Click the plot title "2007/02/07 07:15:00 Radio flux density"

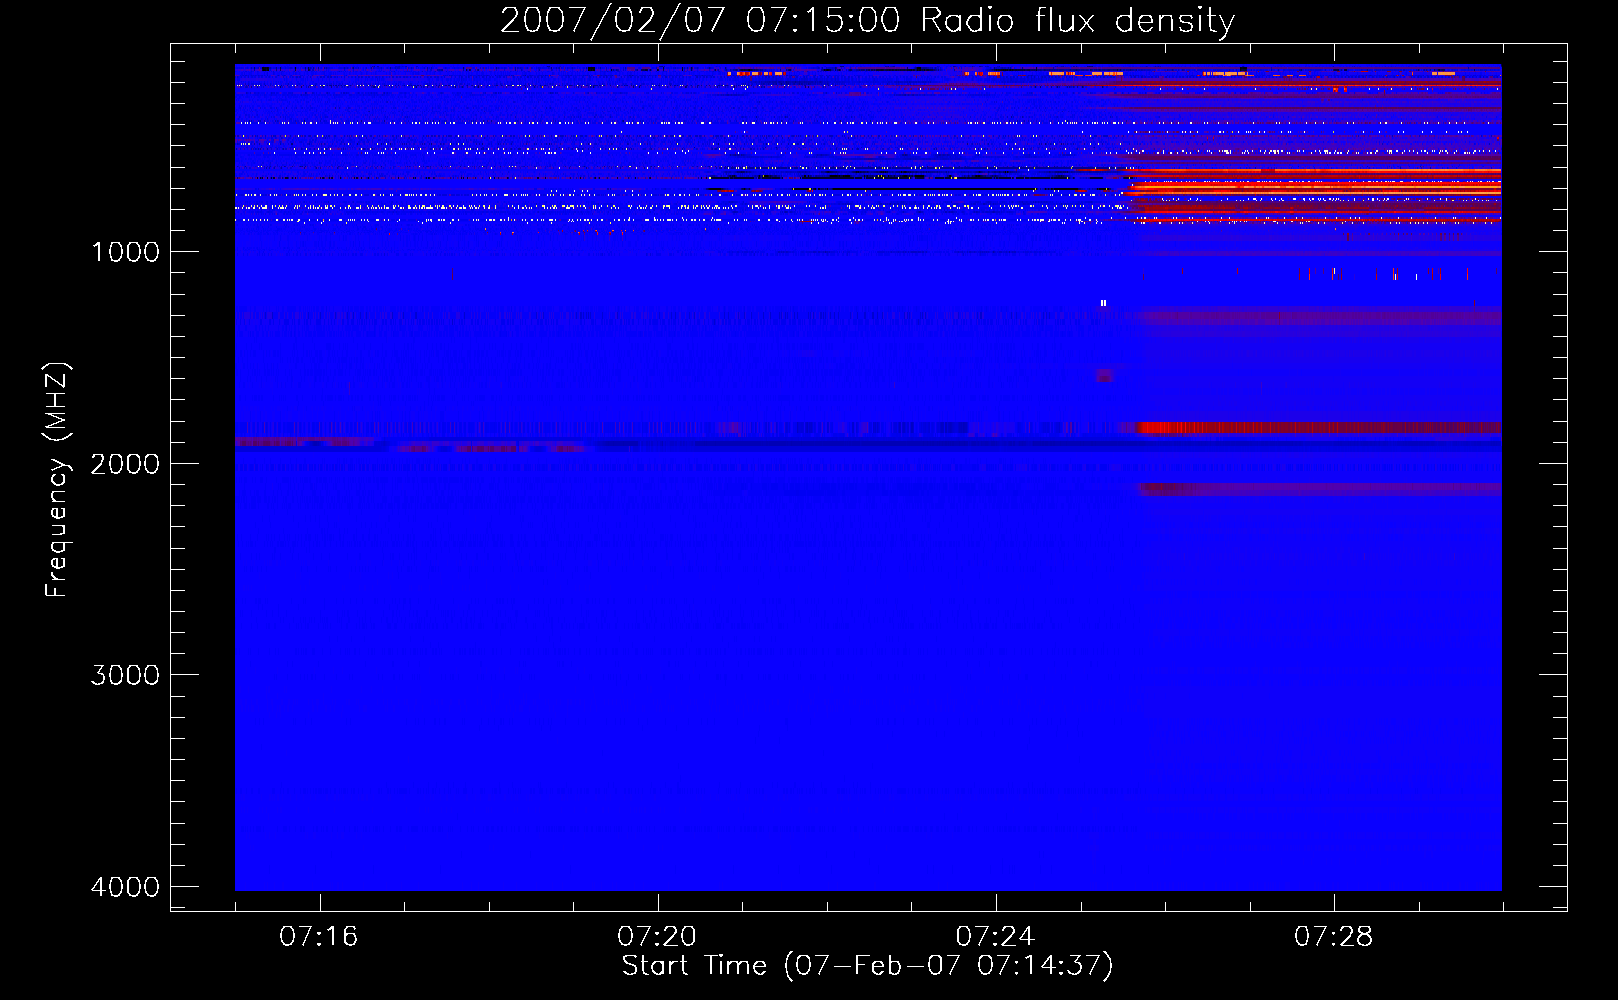[867, 21]
